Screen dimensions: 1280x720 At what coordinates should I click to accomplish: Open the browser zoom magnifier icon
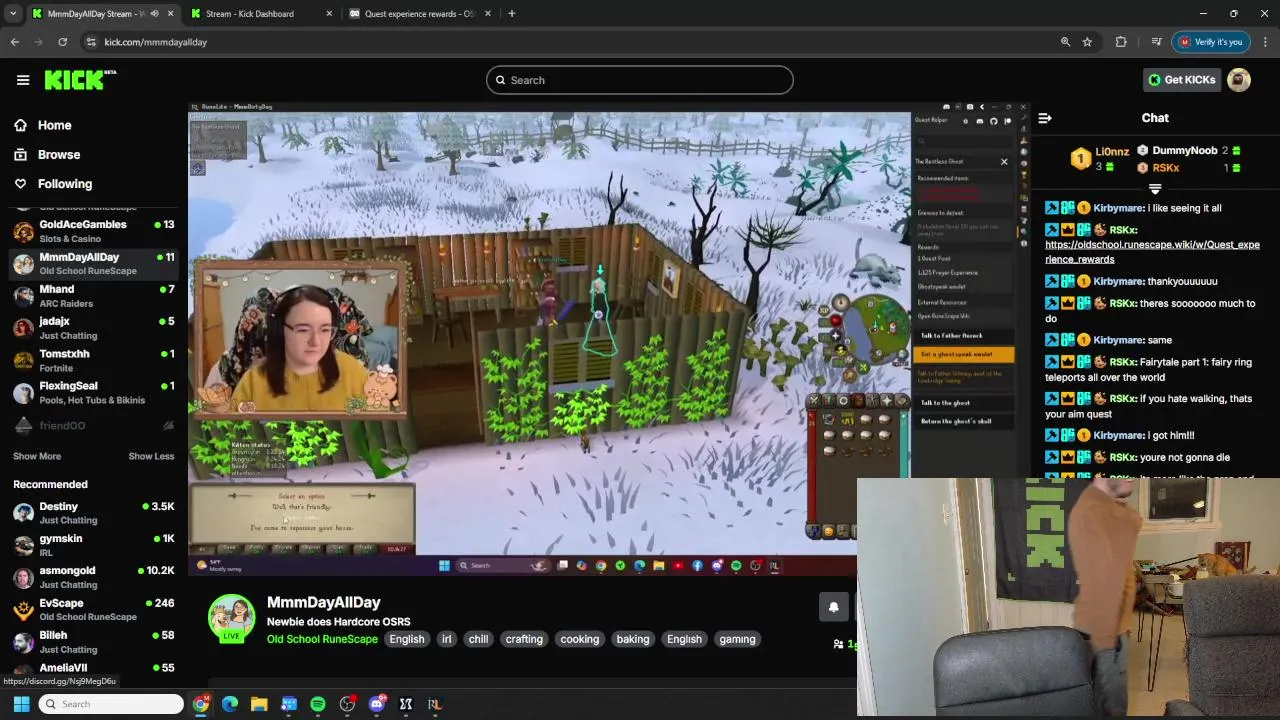click(1065, 42)
